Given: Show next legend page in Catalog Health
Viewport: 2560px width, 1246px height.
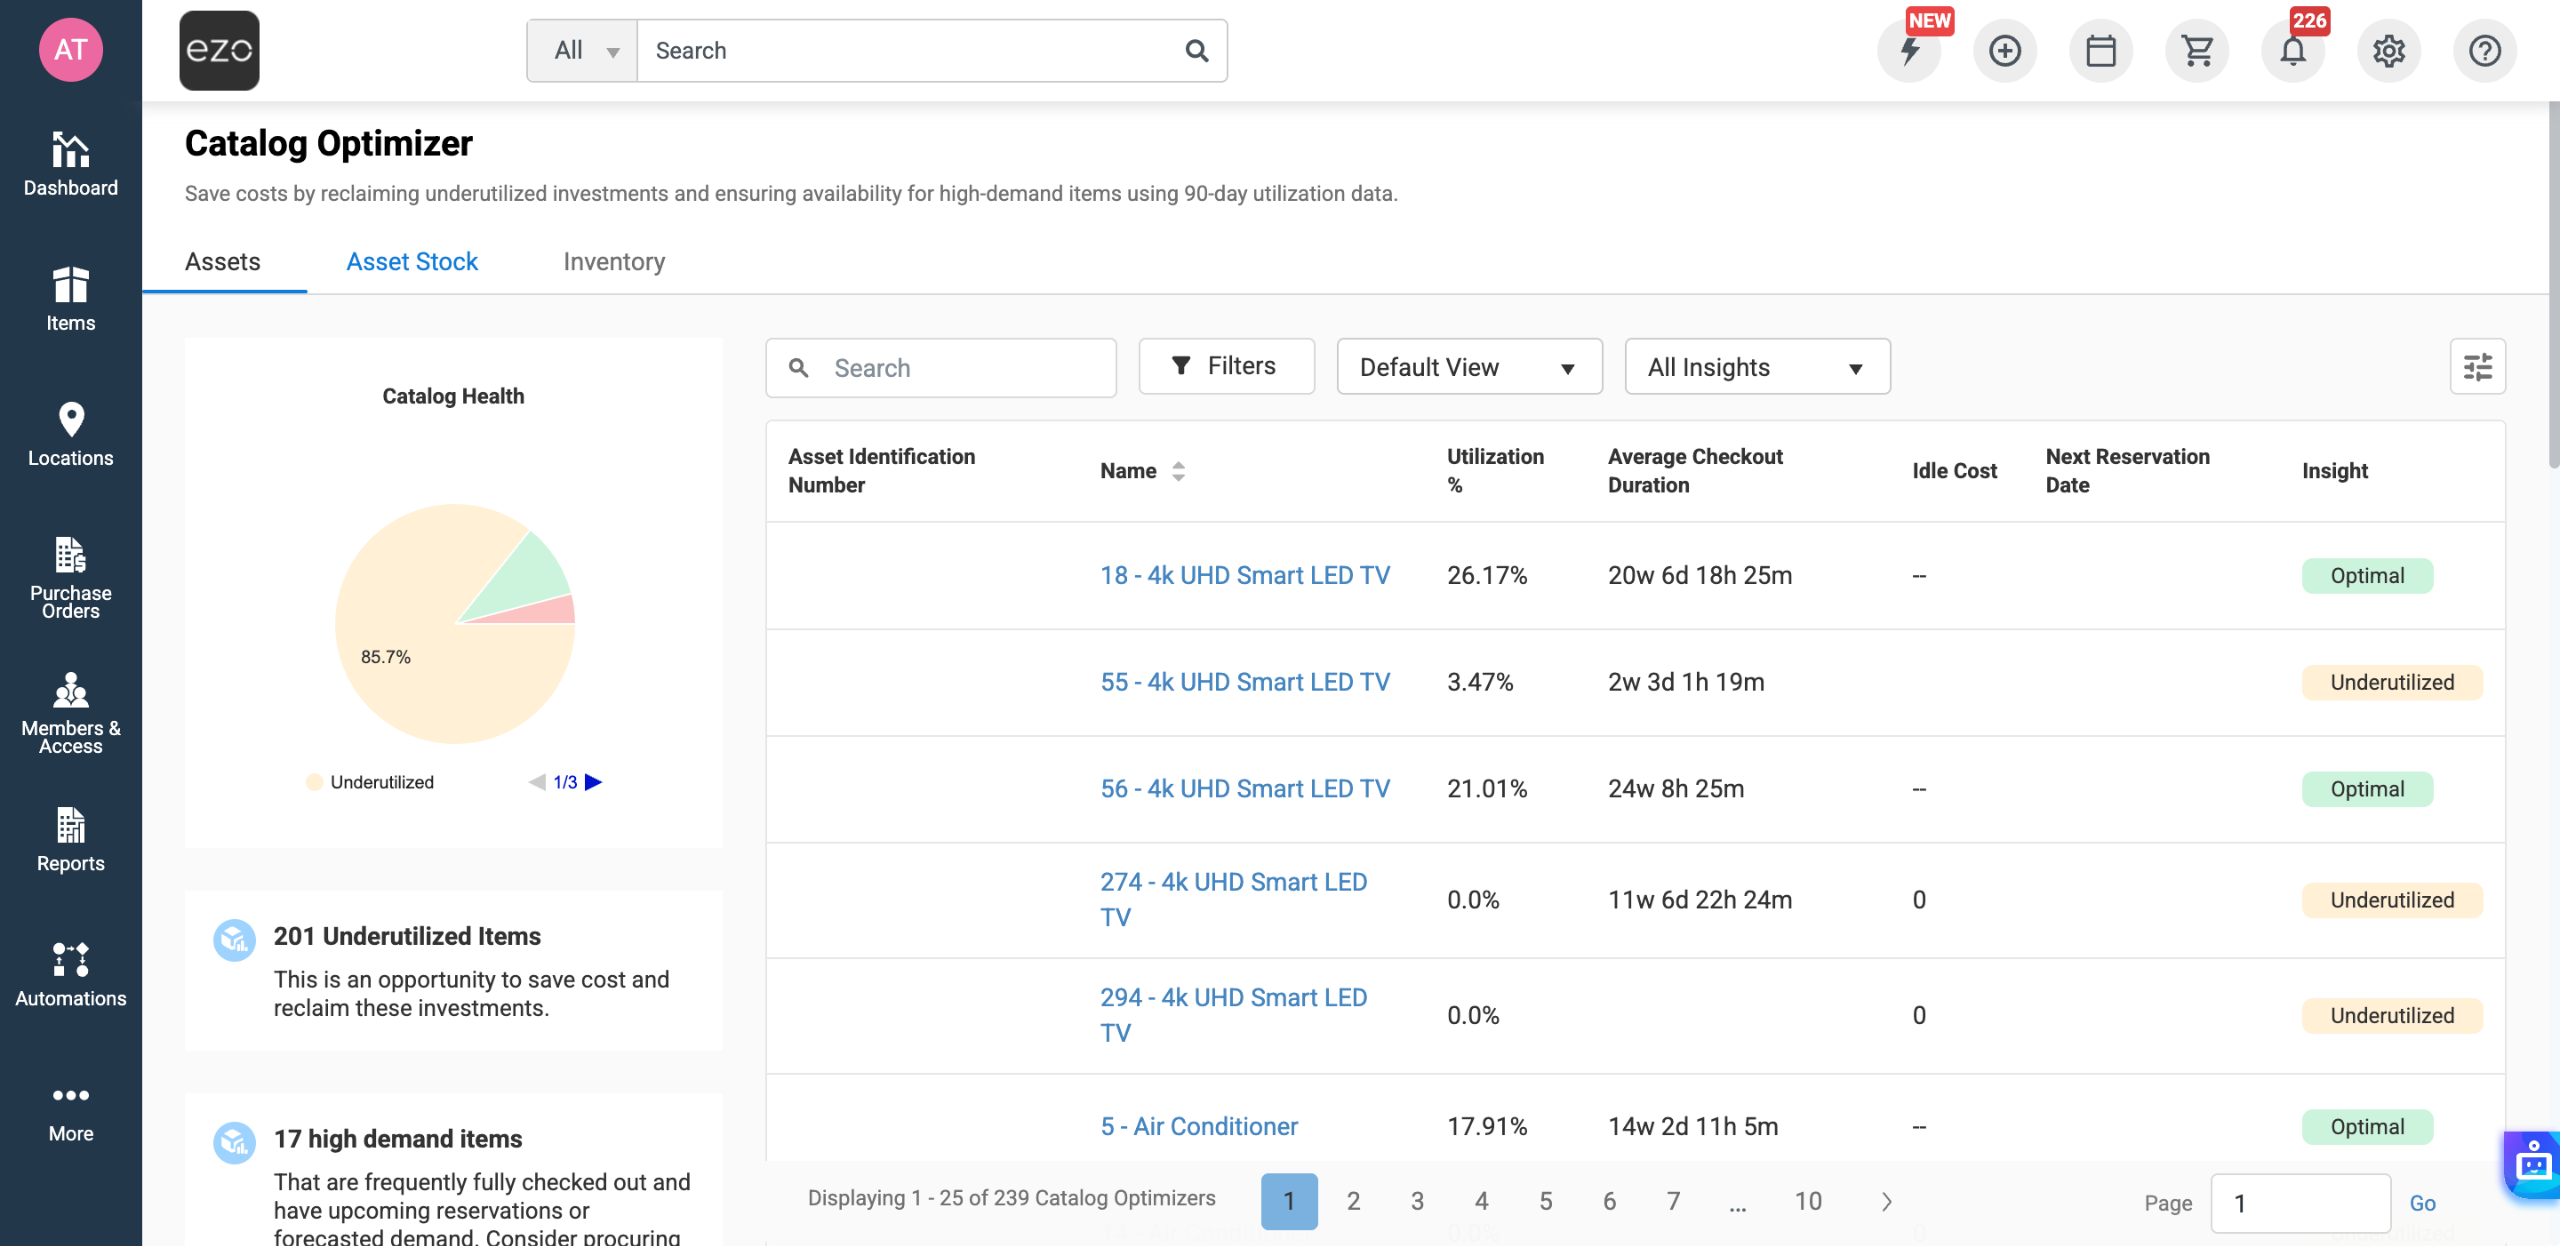Looking at the screenshot, I should (x=594, y=782).
